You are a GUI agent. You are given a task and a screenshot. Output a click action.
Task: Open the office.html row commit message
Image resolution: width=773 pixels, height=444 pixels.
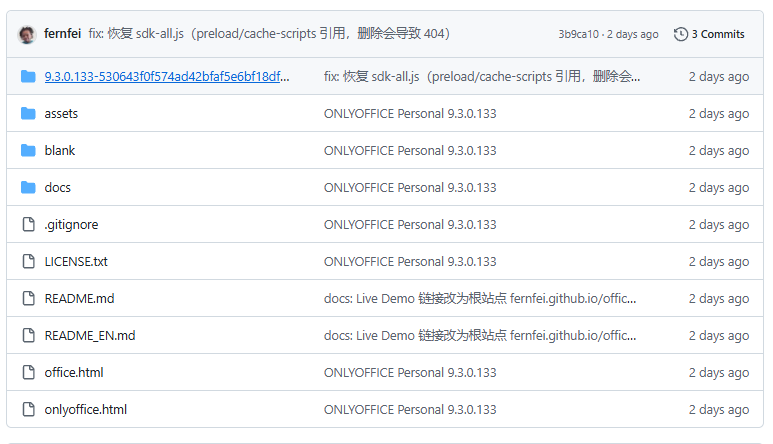point(410,372)
